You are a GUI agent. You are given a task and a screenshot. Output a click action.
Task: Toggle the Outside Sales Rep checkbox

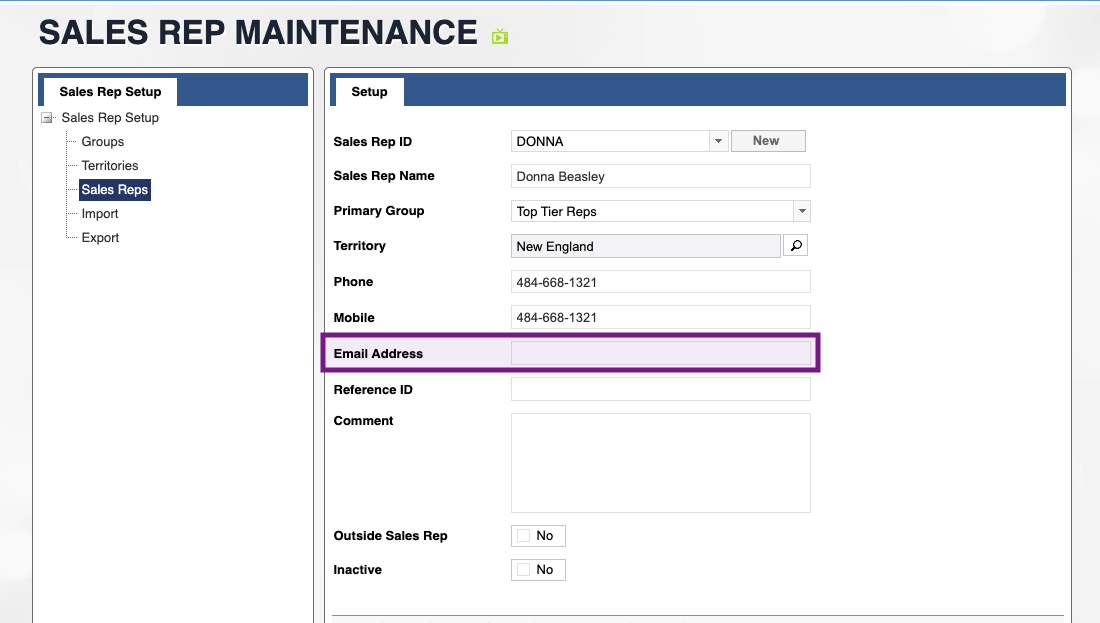(x=524, y=536)
